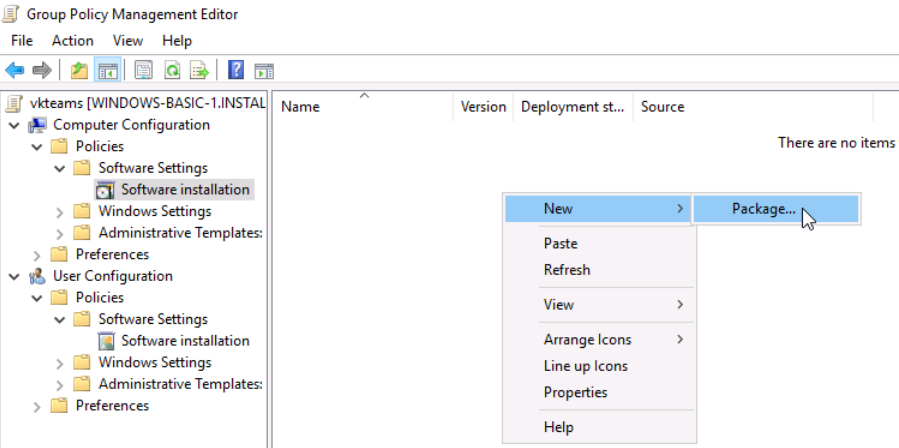The height and width of the screenshot is (448, 899).
Task: Select Administrative Templates under Computer Configuration
Action: 179,233
